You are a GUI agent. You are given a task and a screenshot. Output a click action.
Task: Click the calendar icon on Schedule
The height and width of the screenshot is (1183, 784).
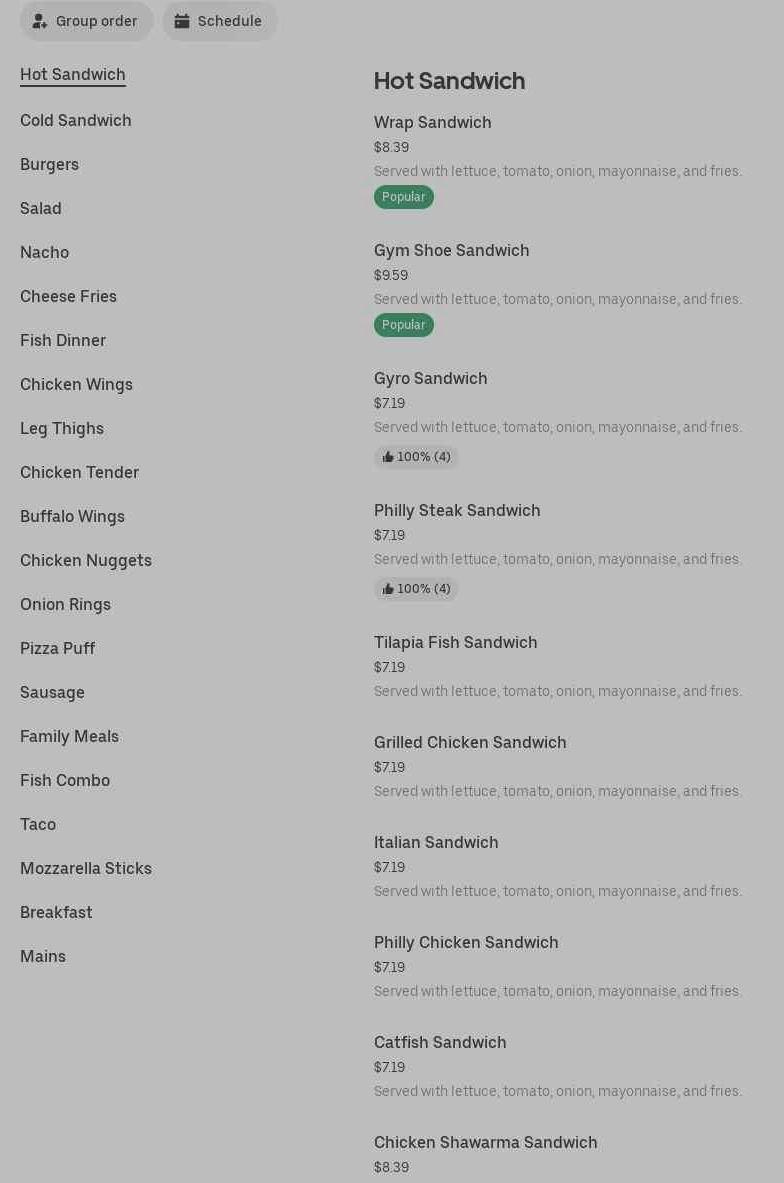182,21
